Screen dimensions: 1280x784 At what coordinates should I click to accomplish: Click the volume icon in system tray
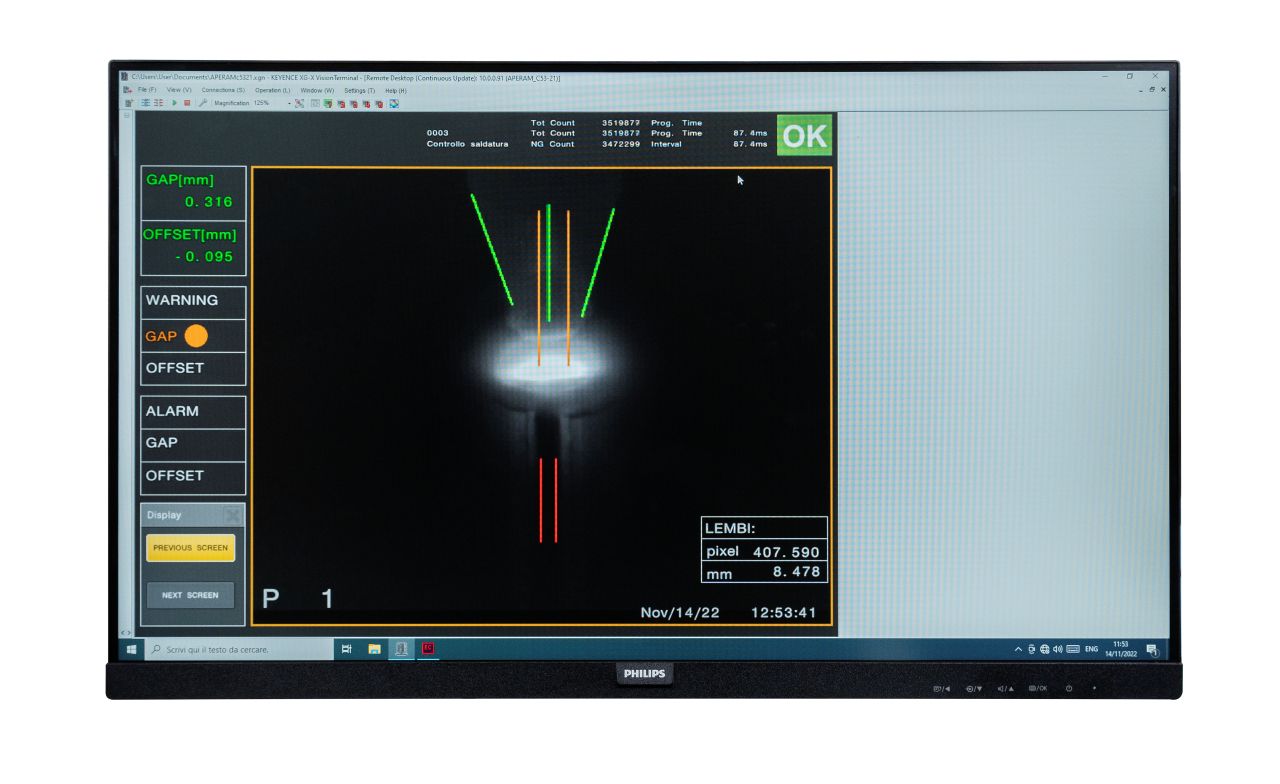(1057, 649)
